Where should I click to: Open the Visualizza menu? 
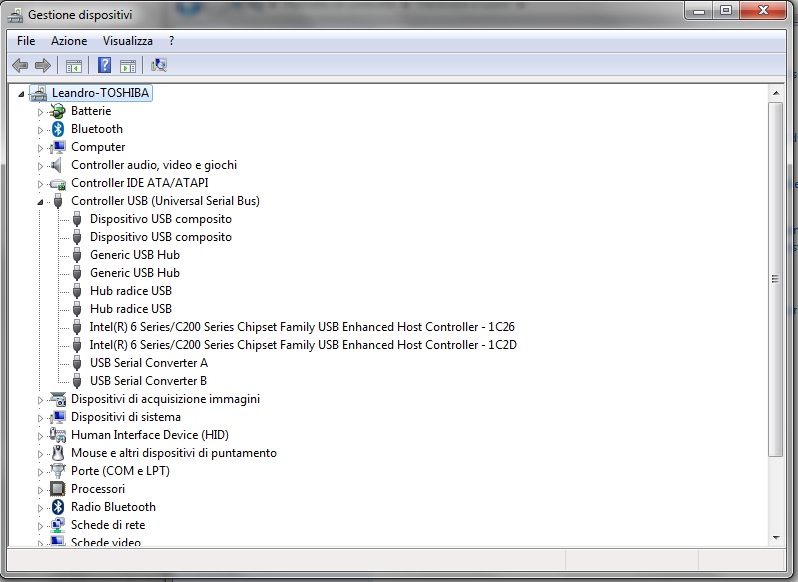pyautogui.click(x=127, y=41)
